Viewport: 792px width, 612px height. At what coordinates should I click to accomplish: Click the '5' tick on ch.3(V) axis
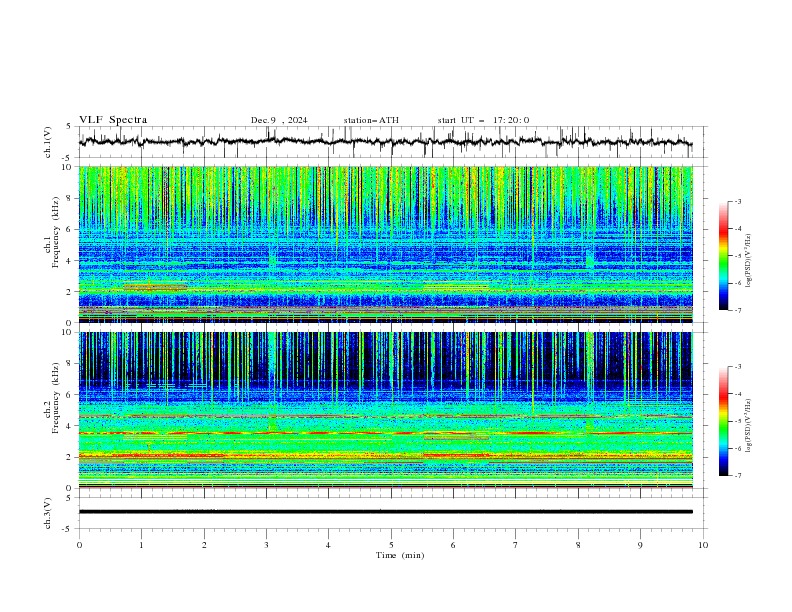[69, 498]
